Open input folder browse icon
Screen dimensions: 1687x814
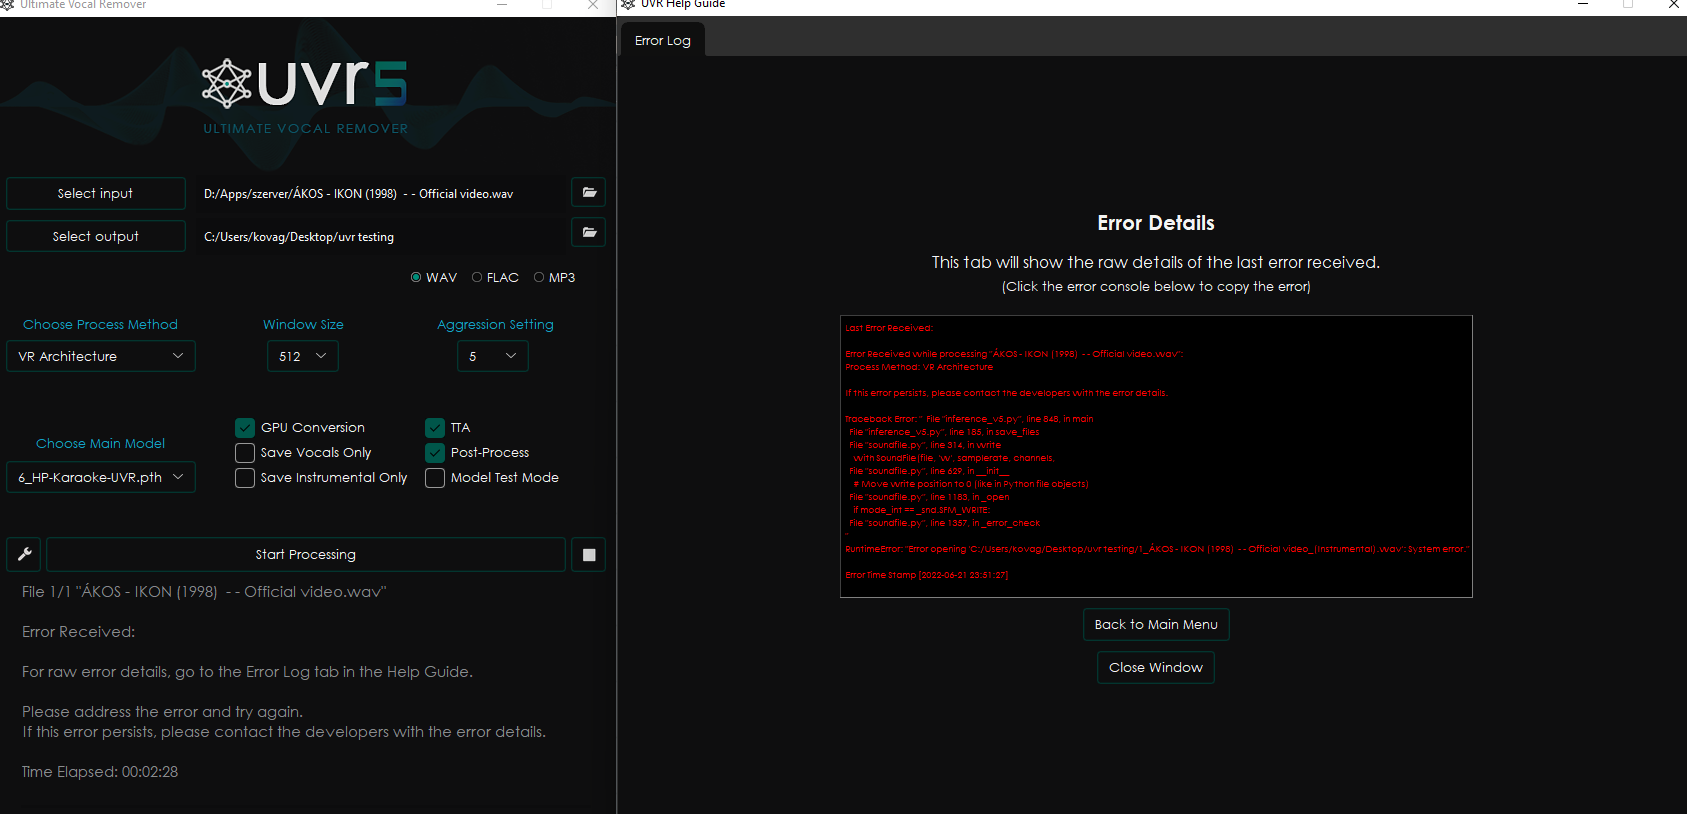coord(589,192)
